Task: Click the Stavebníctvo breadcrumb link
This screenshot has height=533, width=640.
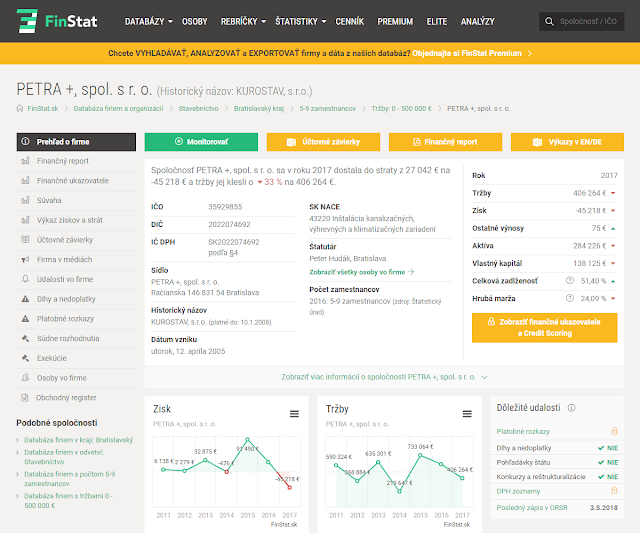Action: (x=198, y=109)
